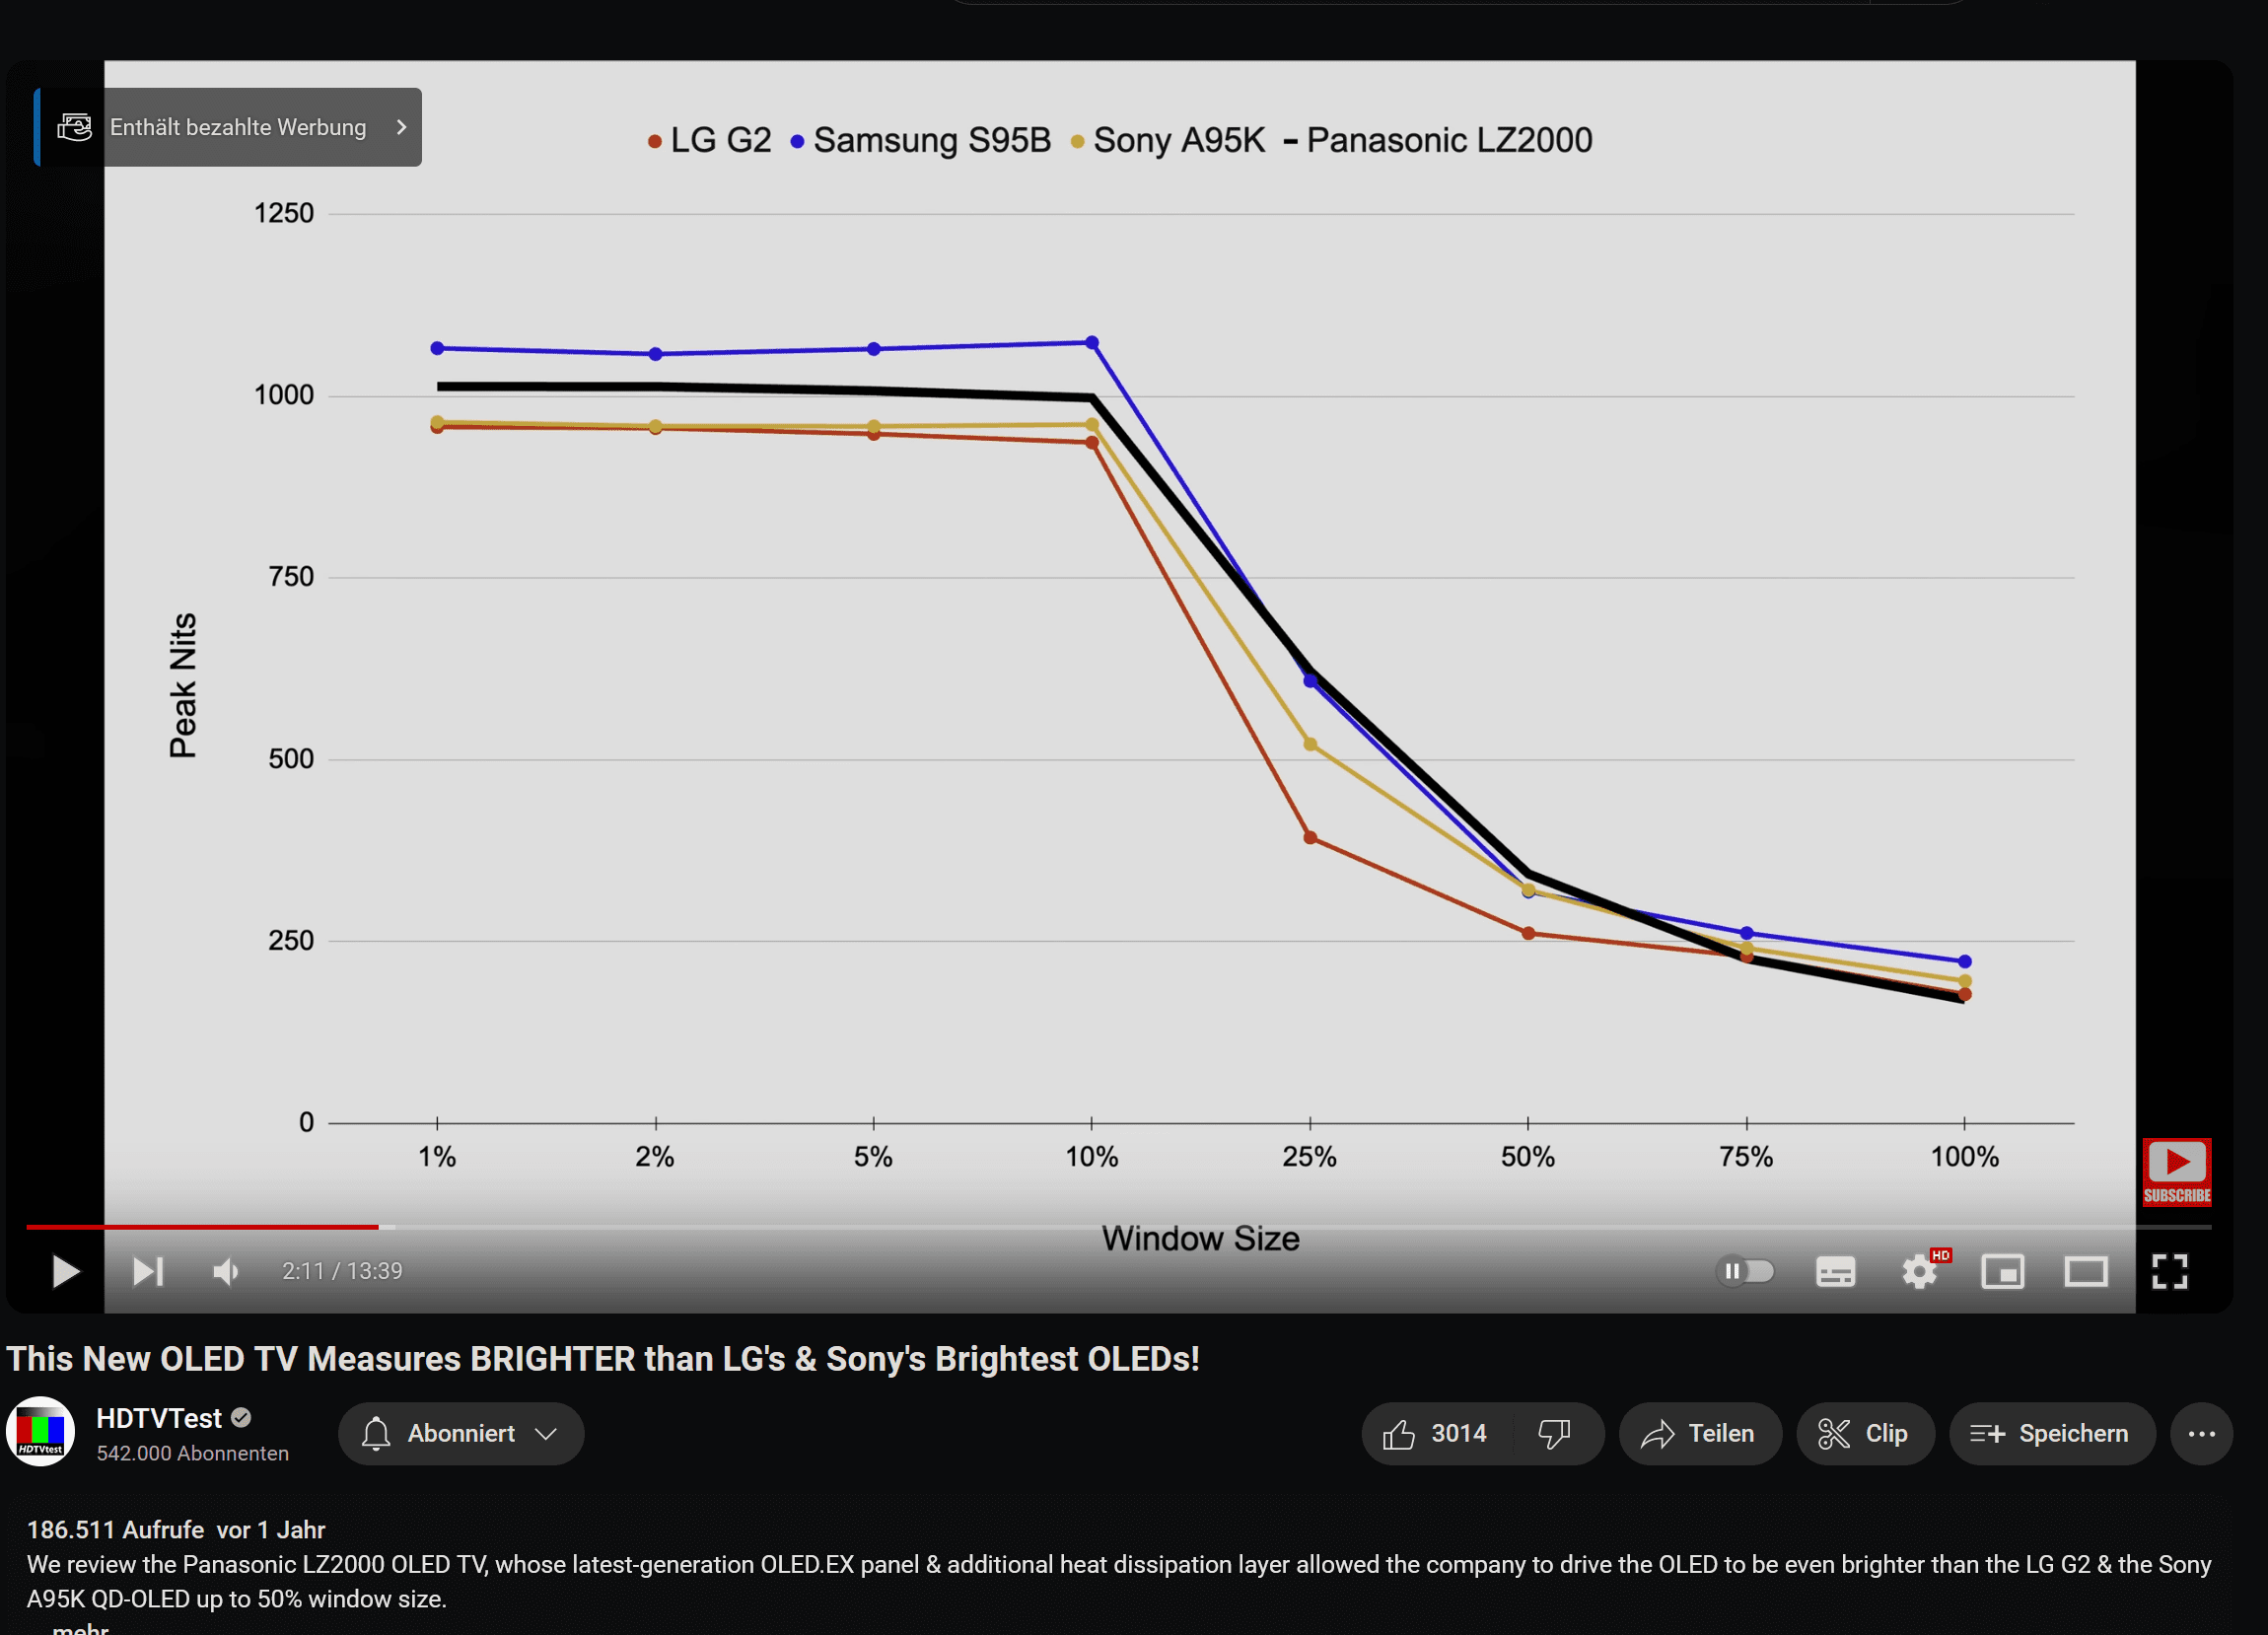The image size is (2268, 1635).
Task: Click the channel Subscribe watermark in video
Action: (2177, 1172)
